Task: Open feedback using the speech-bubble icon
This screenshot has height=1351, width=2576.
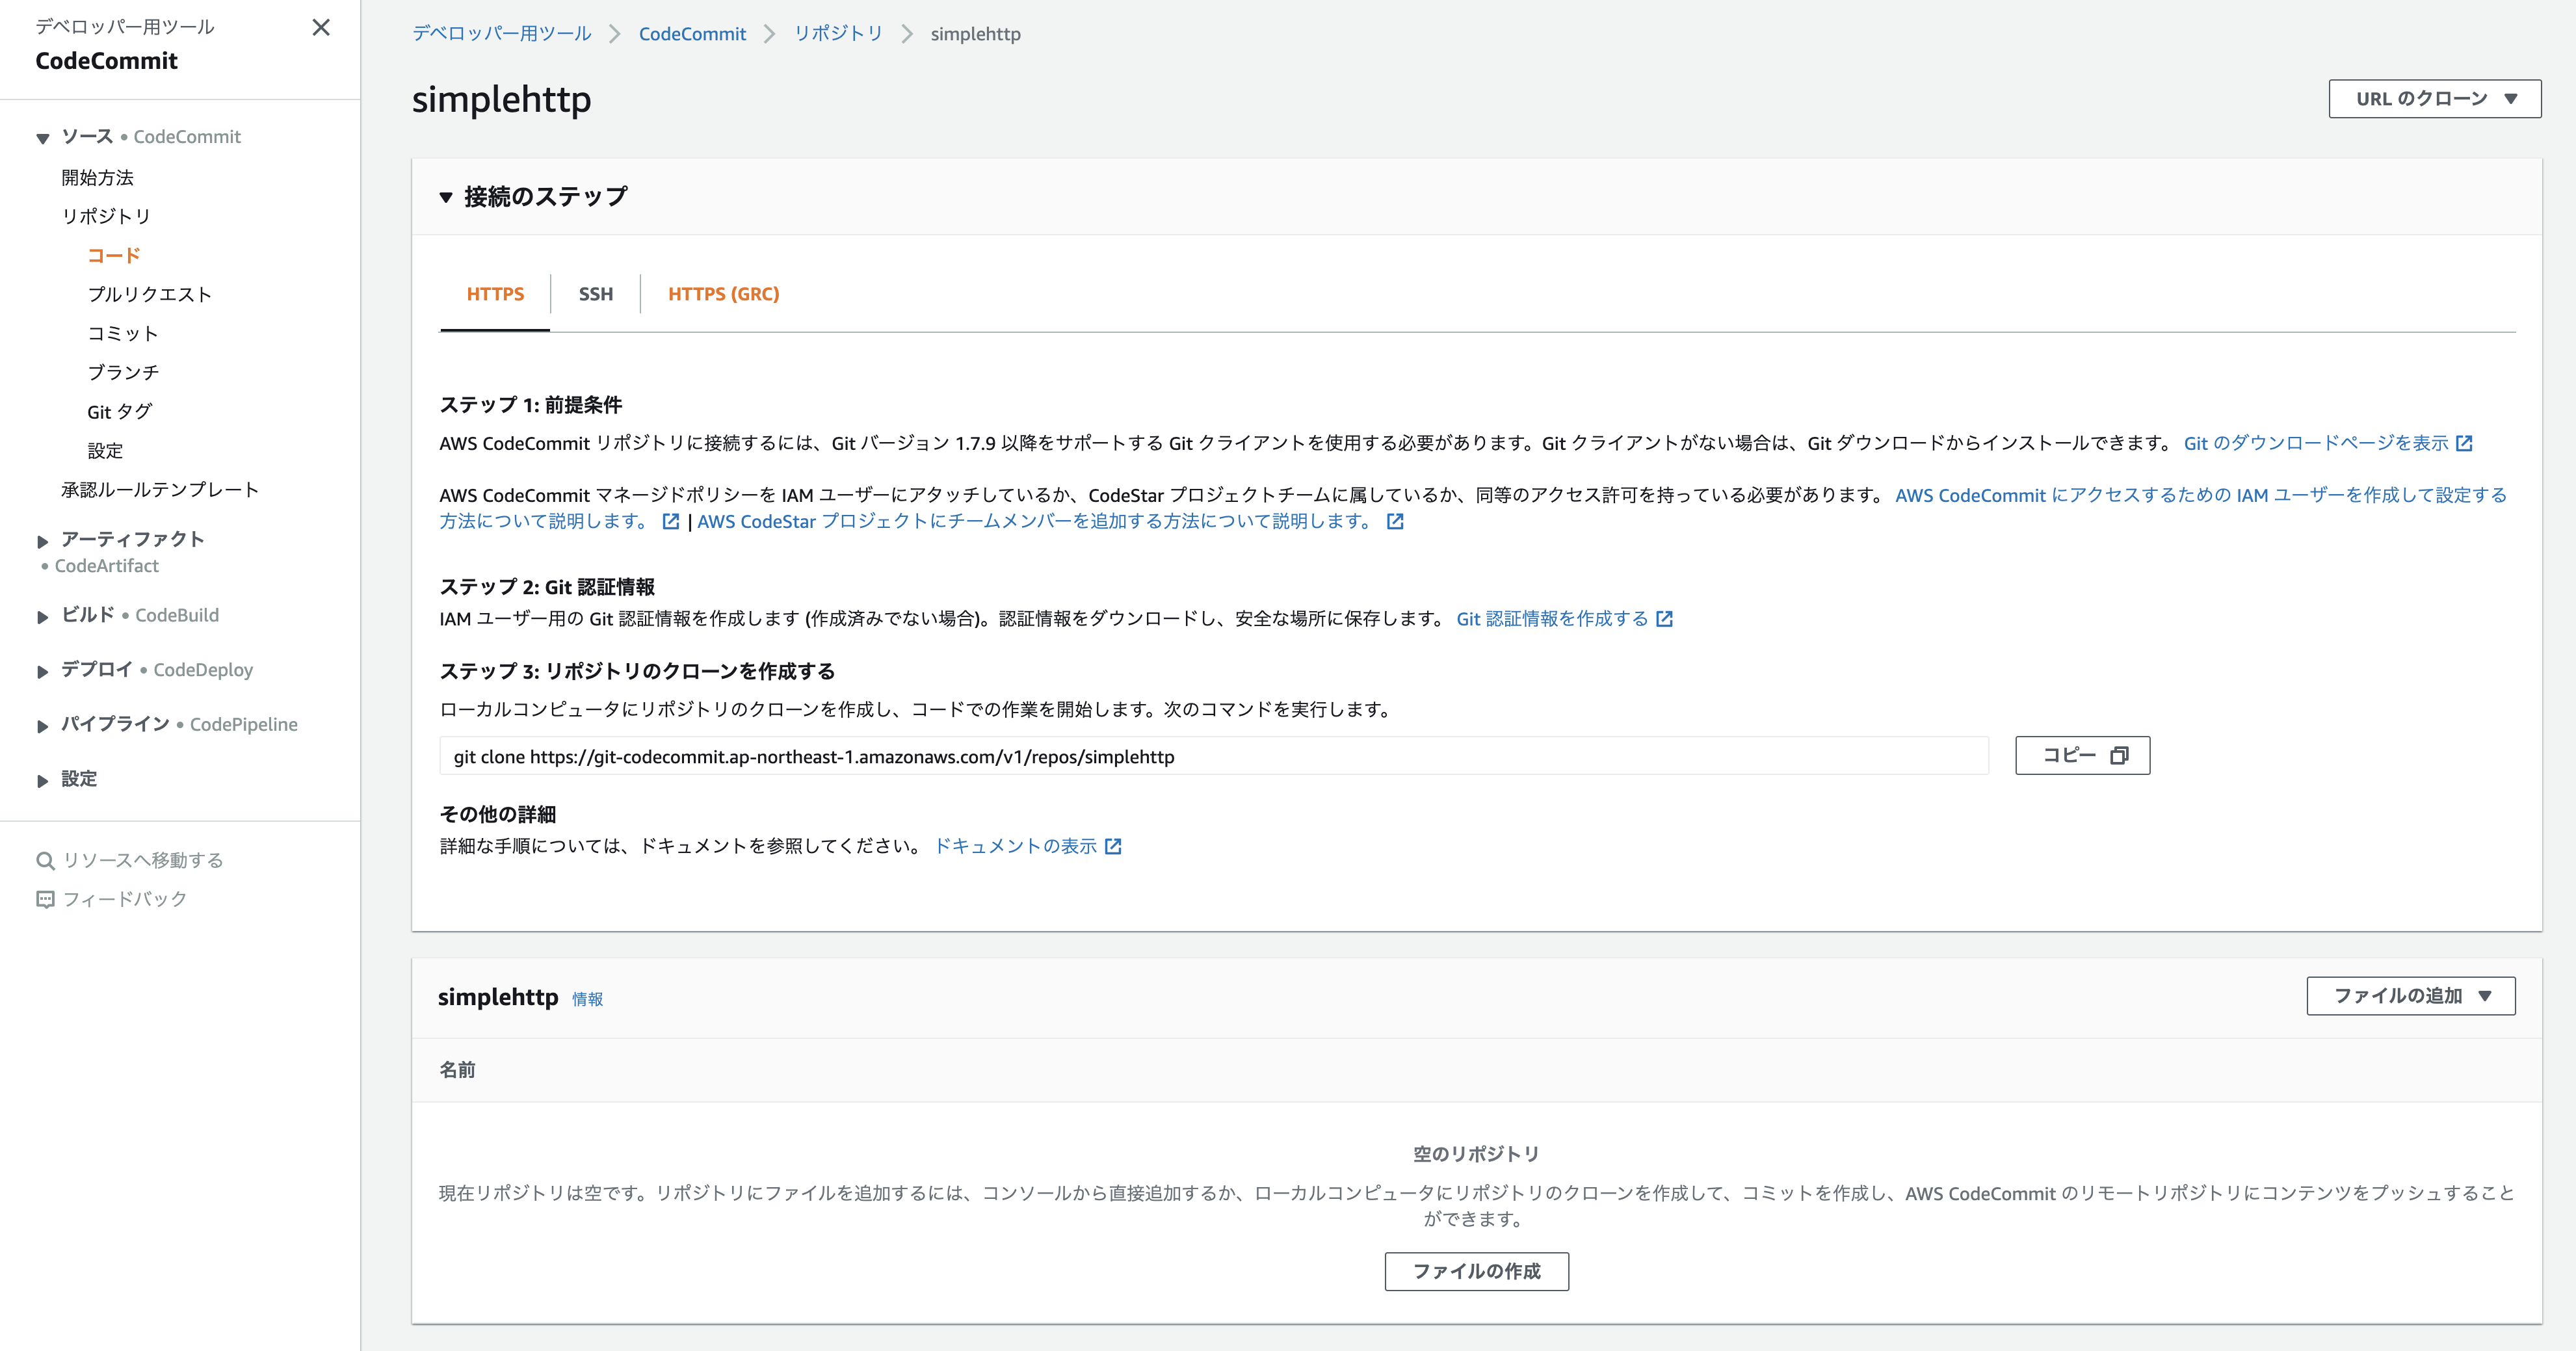Action: tap(45, 898)
